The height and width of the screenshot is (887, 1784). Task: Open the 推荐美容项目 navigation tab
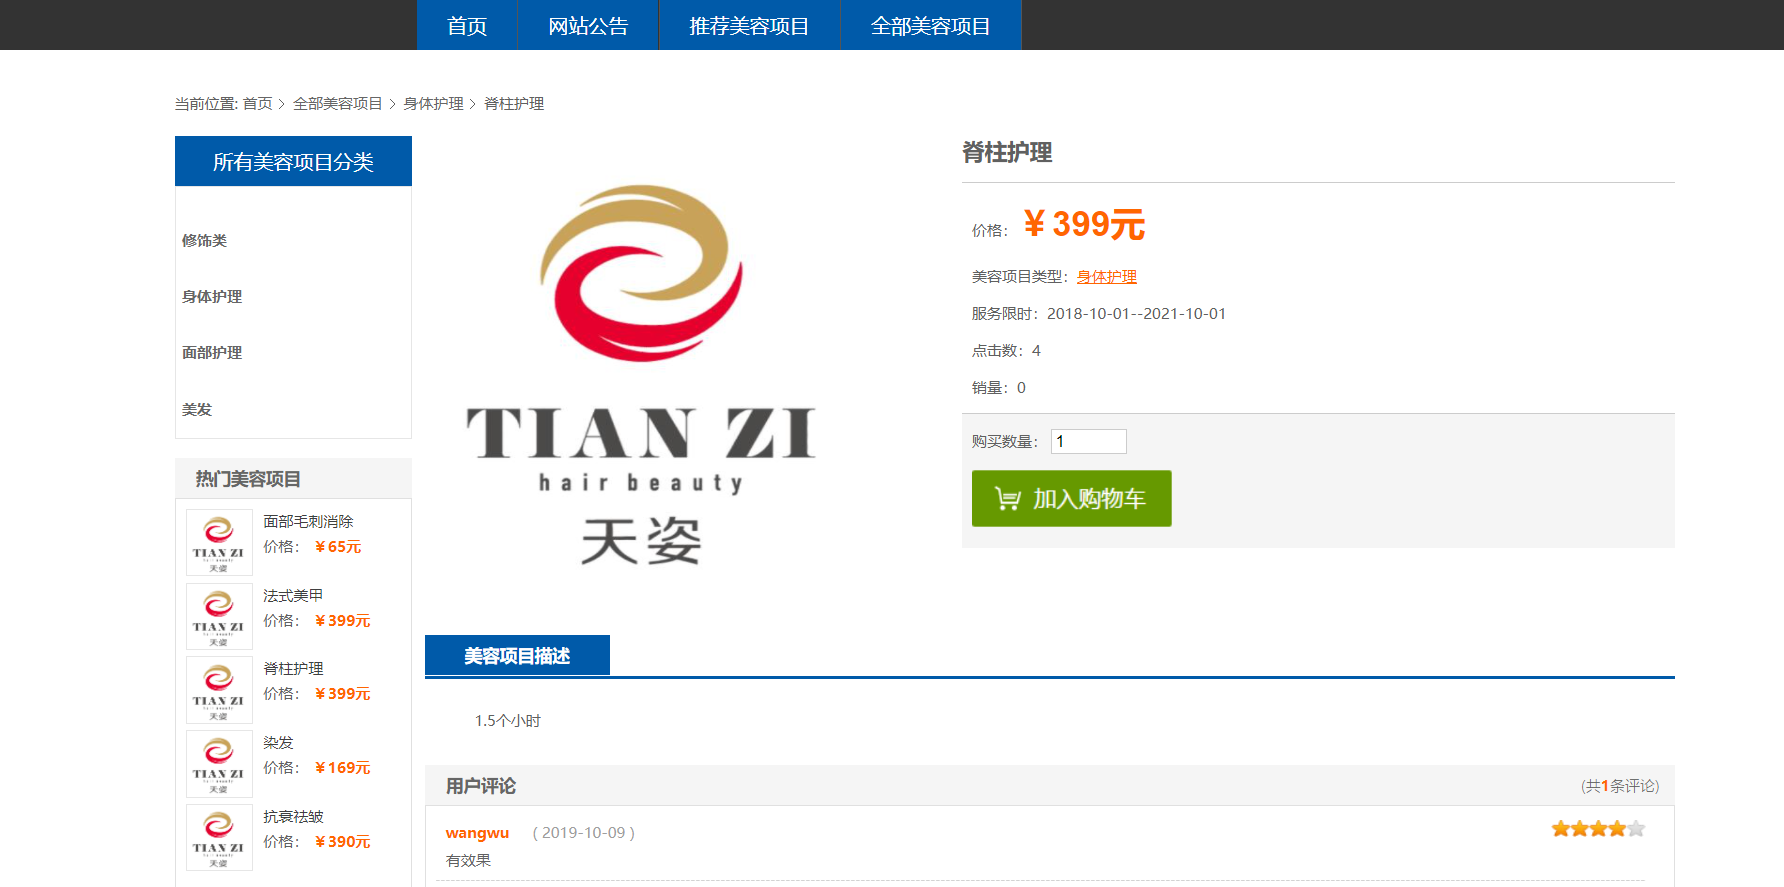(x=749, y=25)
